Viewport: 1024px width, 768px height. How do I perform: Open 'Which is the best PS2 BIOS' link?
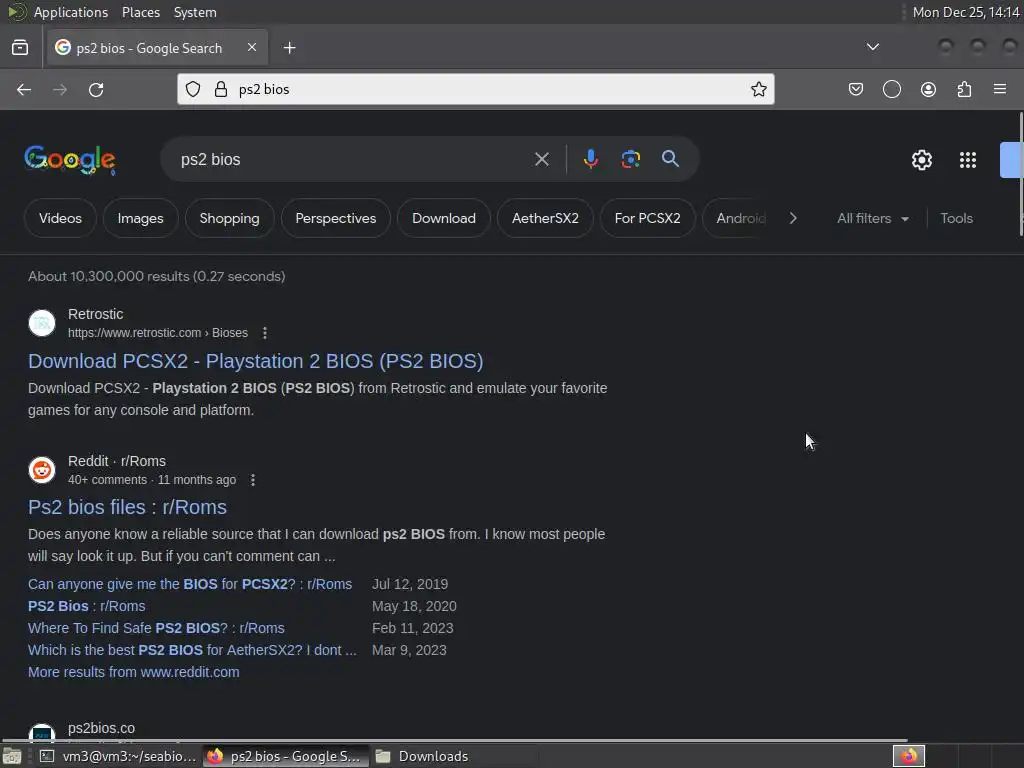pyautogui.click(x=192, y=650)
